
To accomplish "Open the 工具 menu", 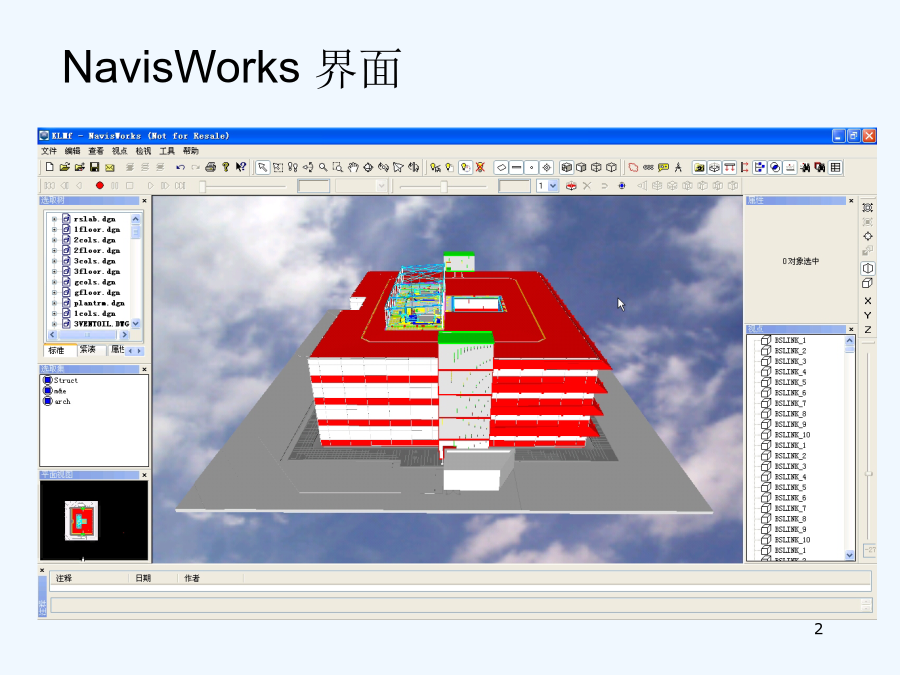I will coord(167,151).
